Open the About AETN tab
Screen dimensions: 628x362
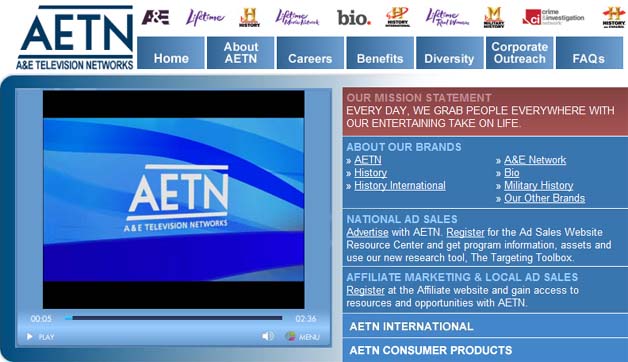pyautogui.click(x=241, y=53)
